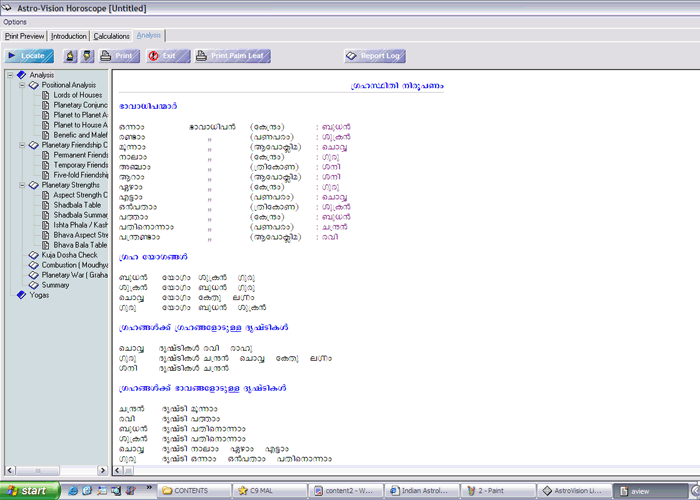Open Planet to Planet Aspects item
The image size is (700, 500).
(80, 115)
